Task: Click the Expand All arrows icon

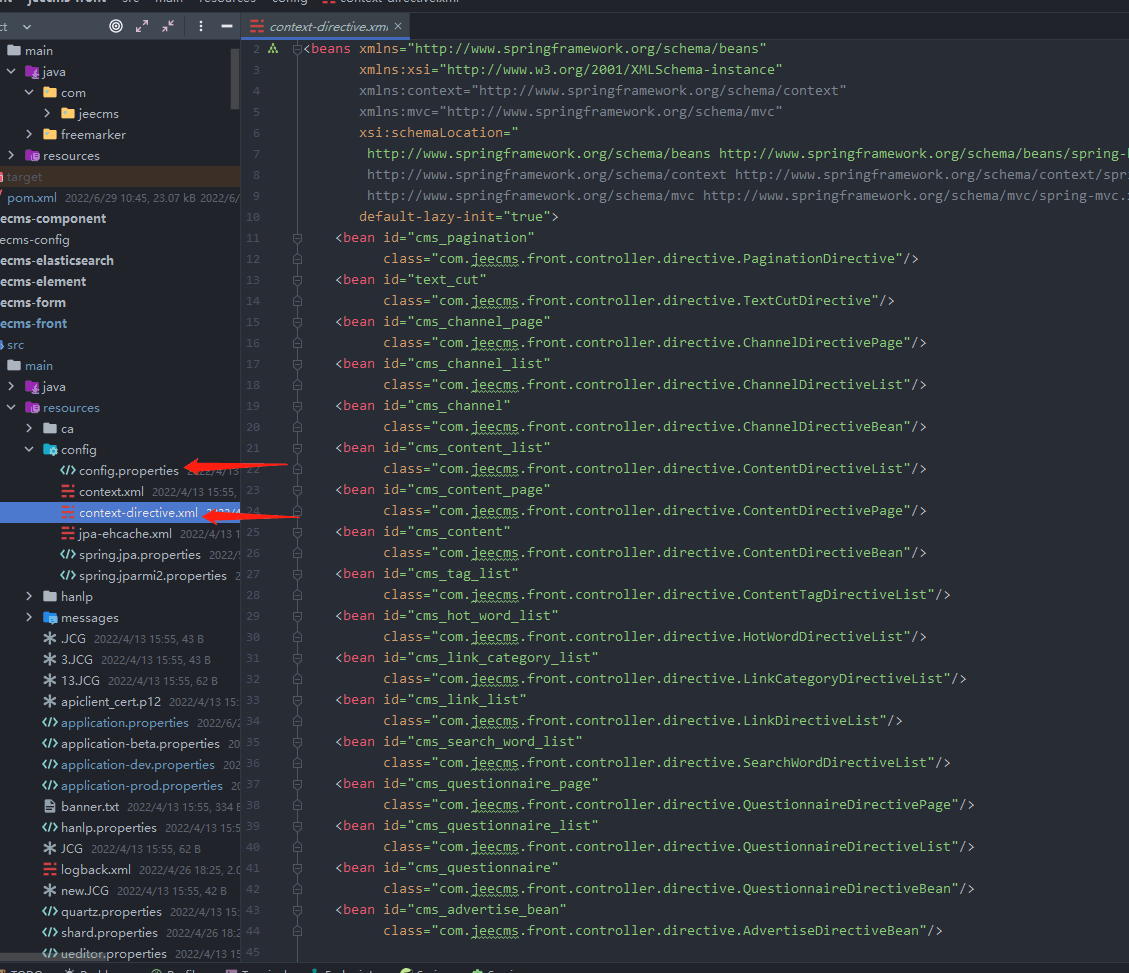Action: pyautogui.click(x=142, y=26)
